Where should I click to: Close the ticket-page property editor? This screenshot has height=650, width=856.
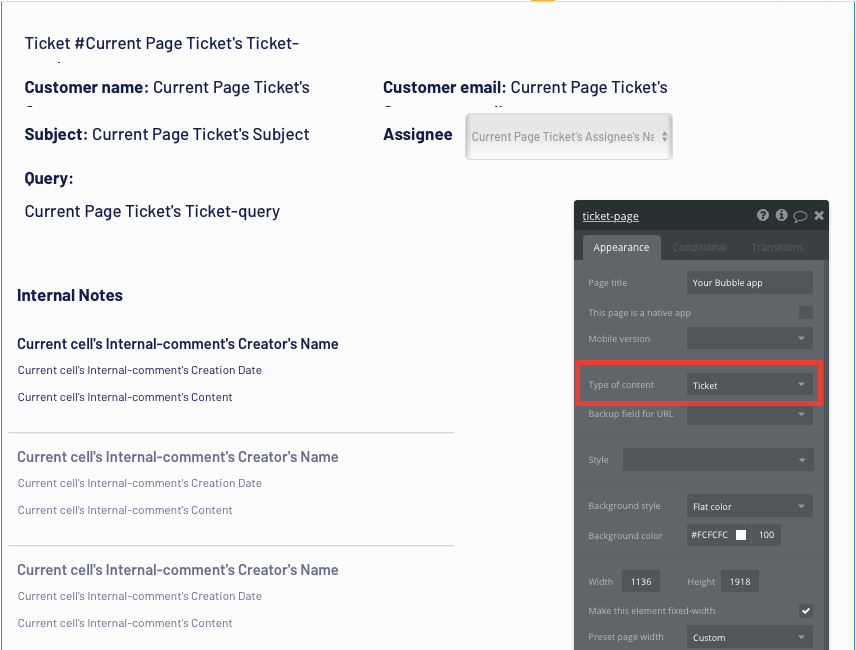coord(818,215)
